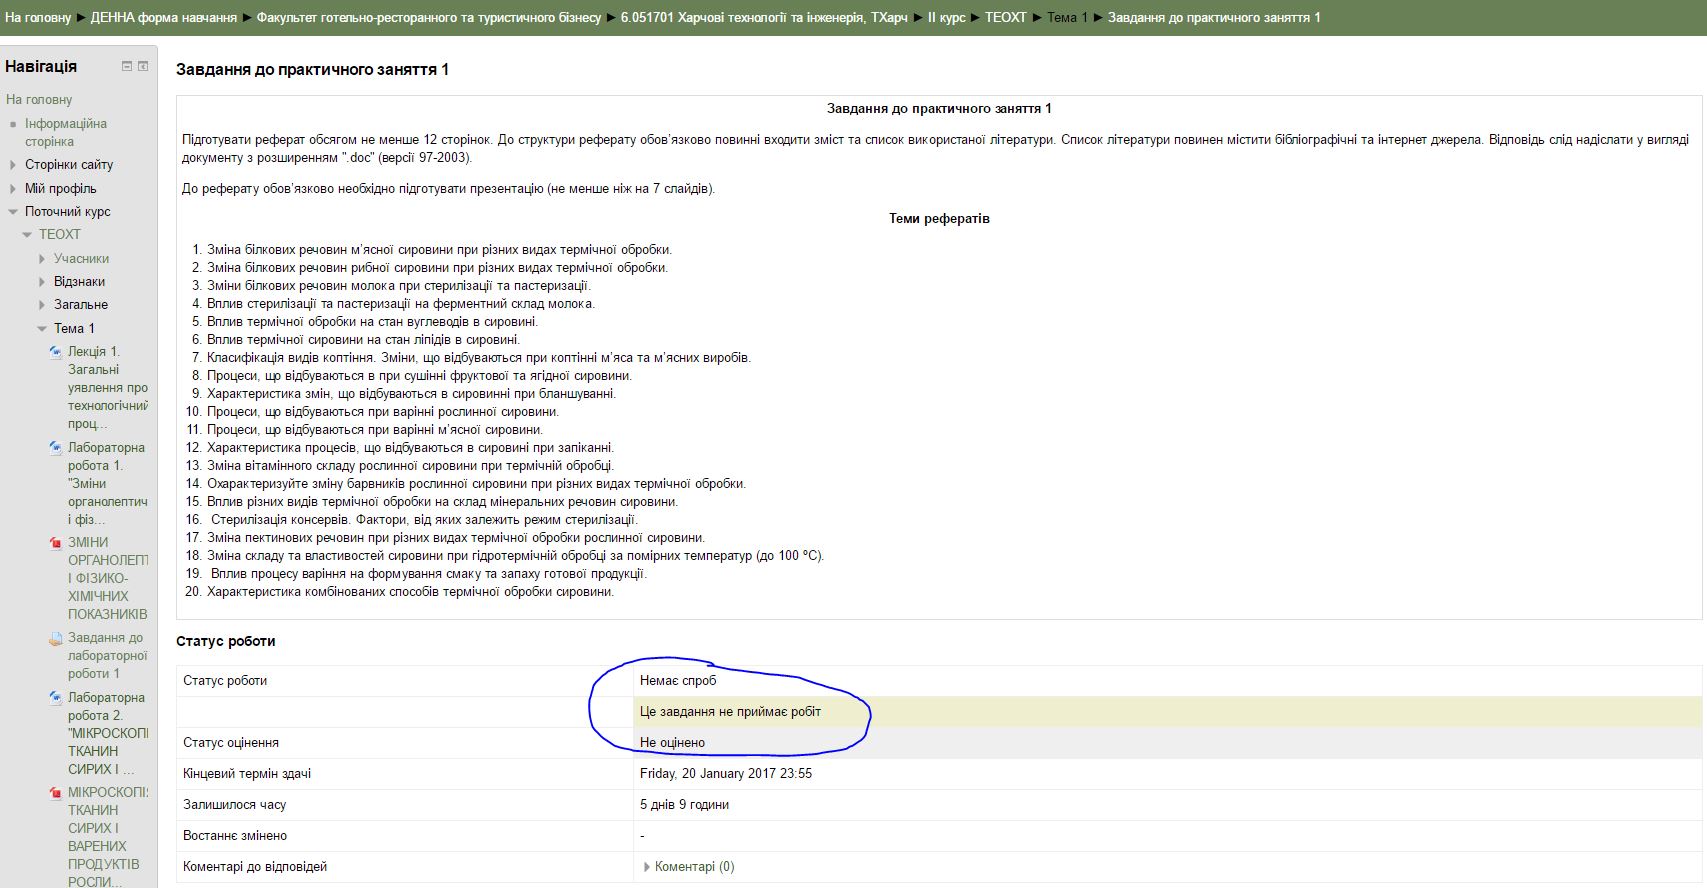
Task: Expand the Учасники tree node
Action: (x=42, y=259)
